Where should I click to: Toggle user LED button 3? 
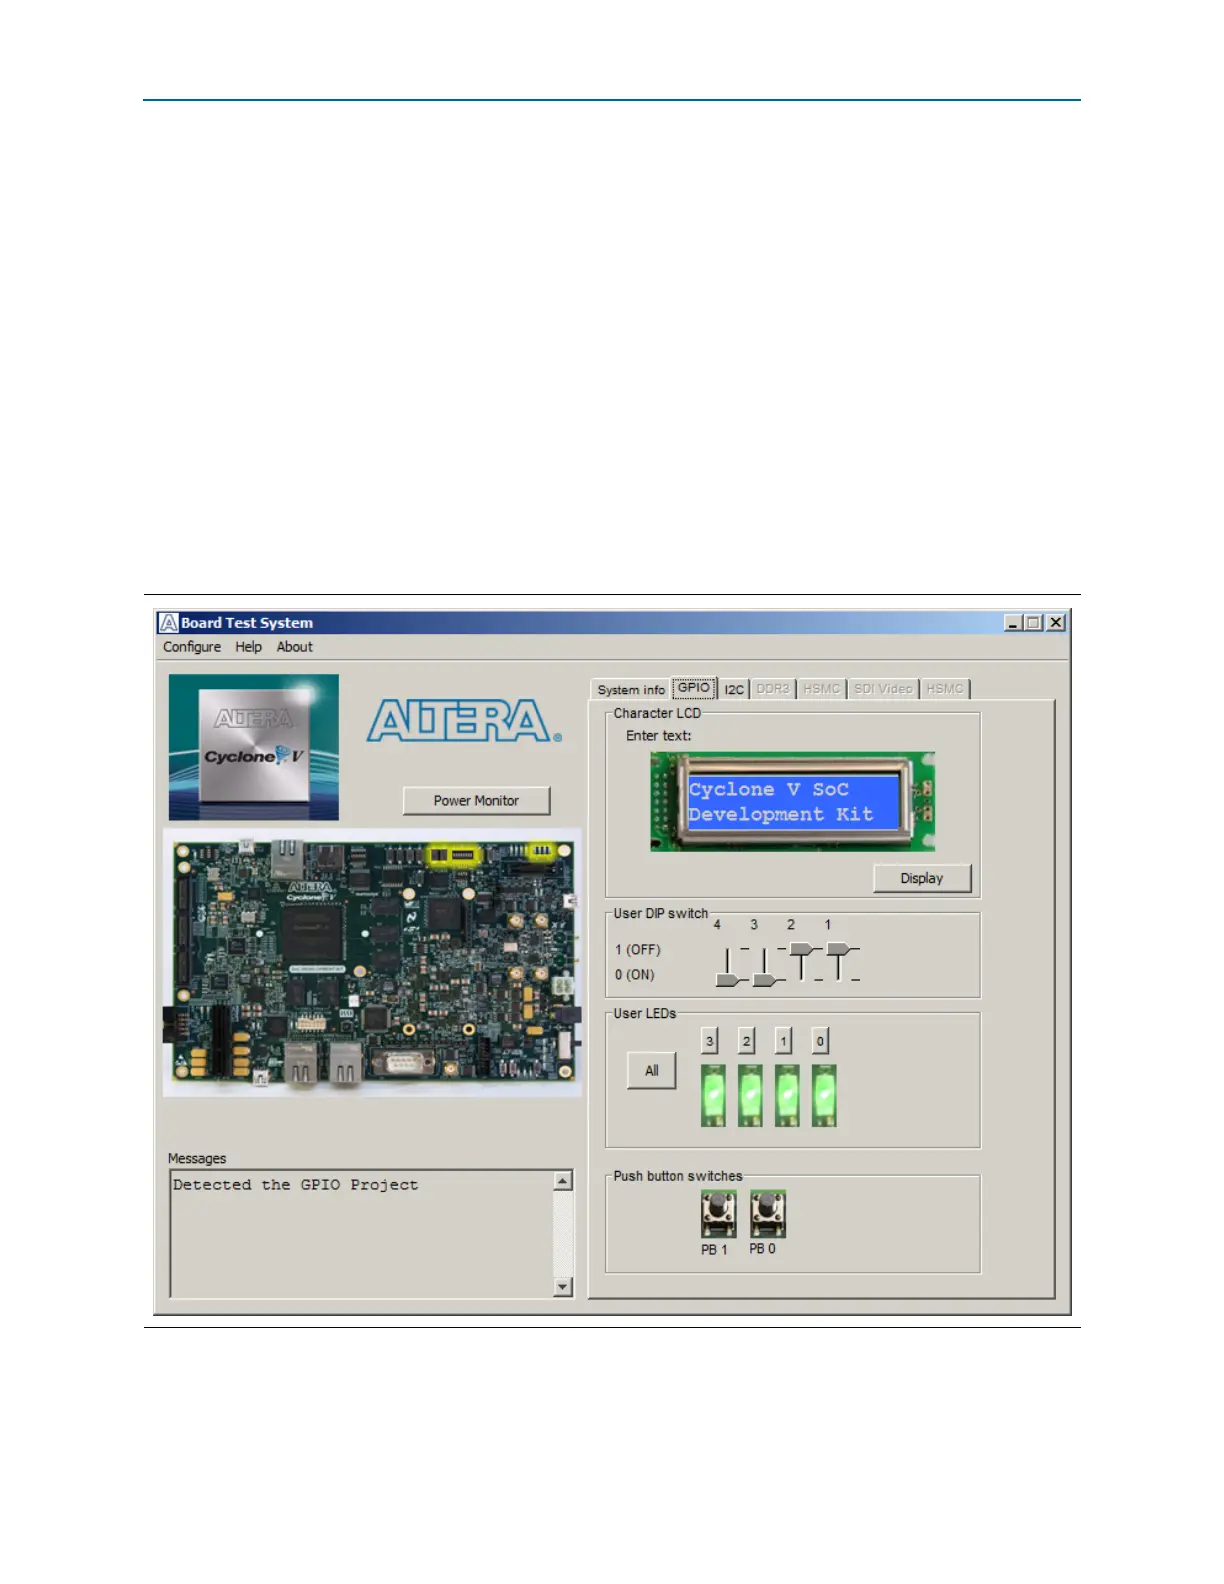click(x=710, y=1041)
